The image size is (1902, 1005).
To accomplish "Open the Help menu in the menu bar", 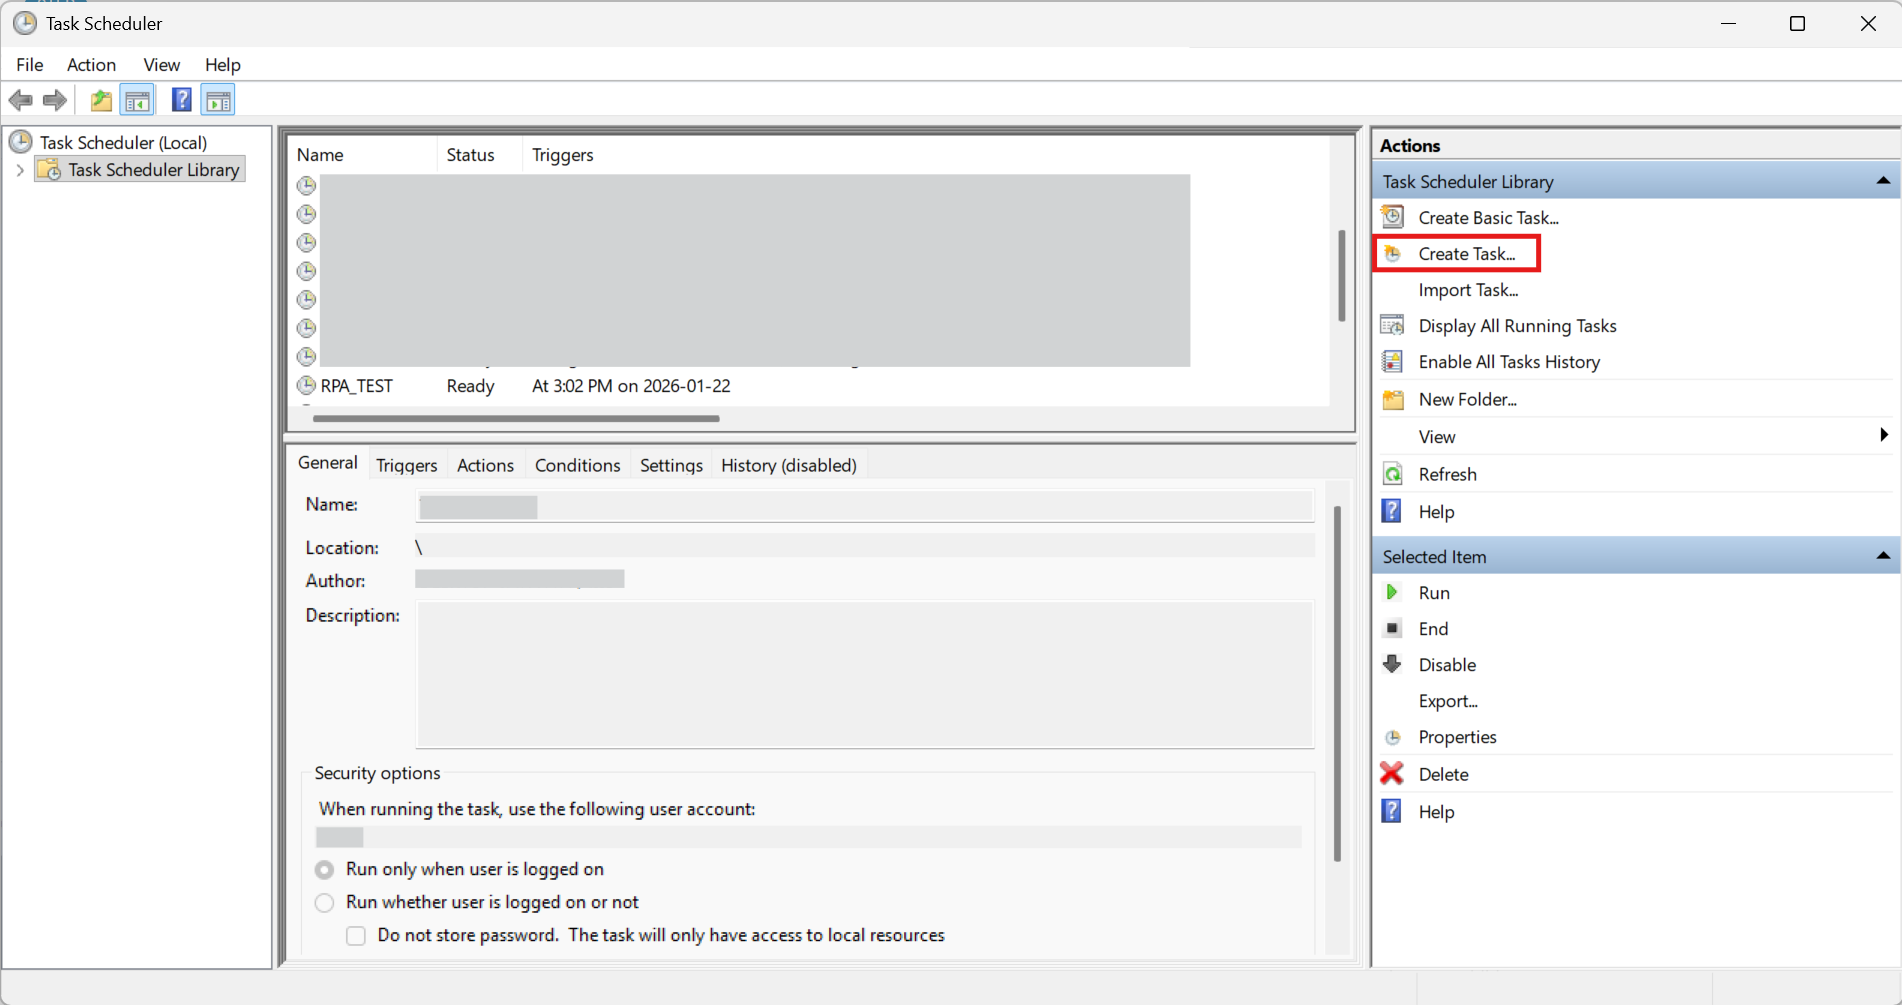I will (x=222, y=64).
